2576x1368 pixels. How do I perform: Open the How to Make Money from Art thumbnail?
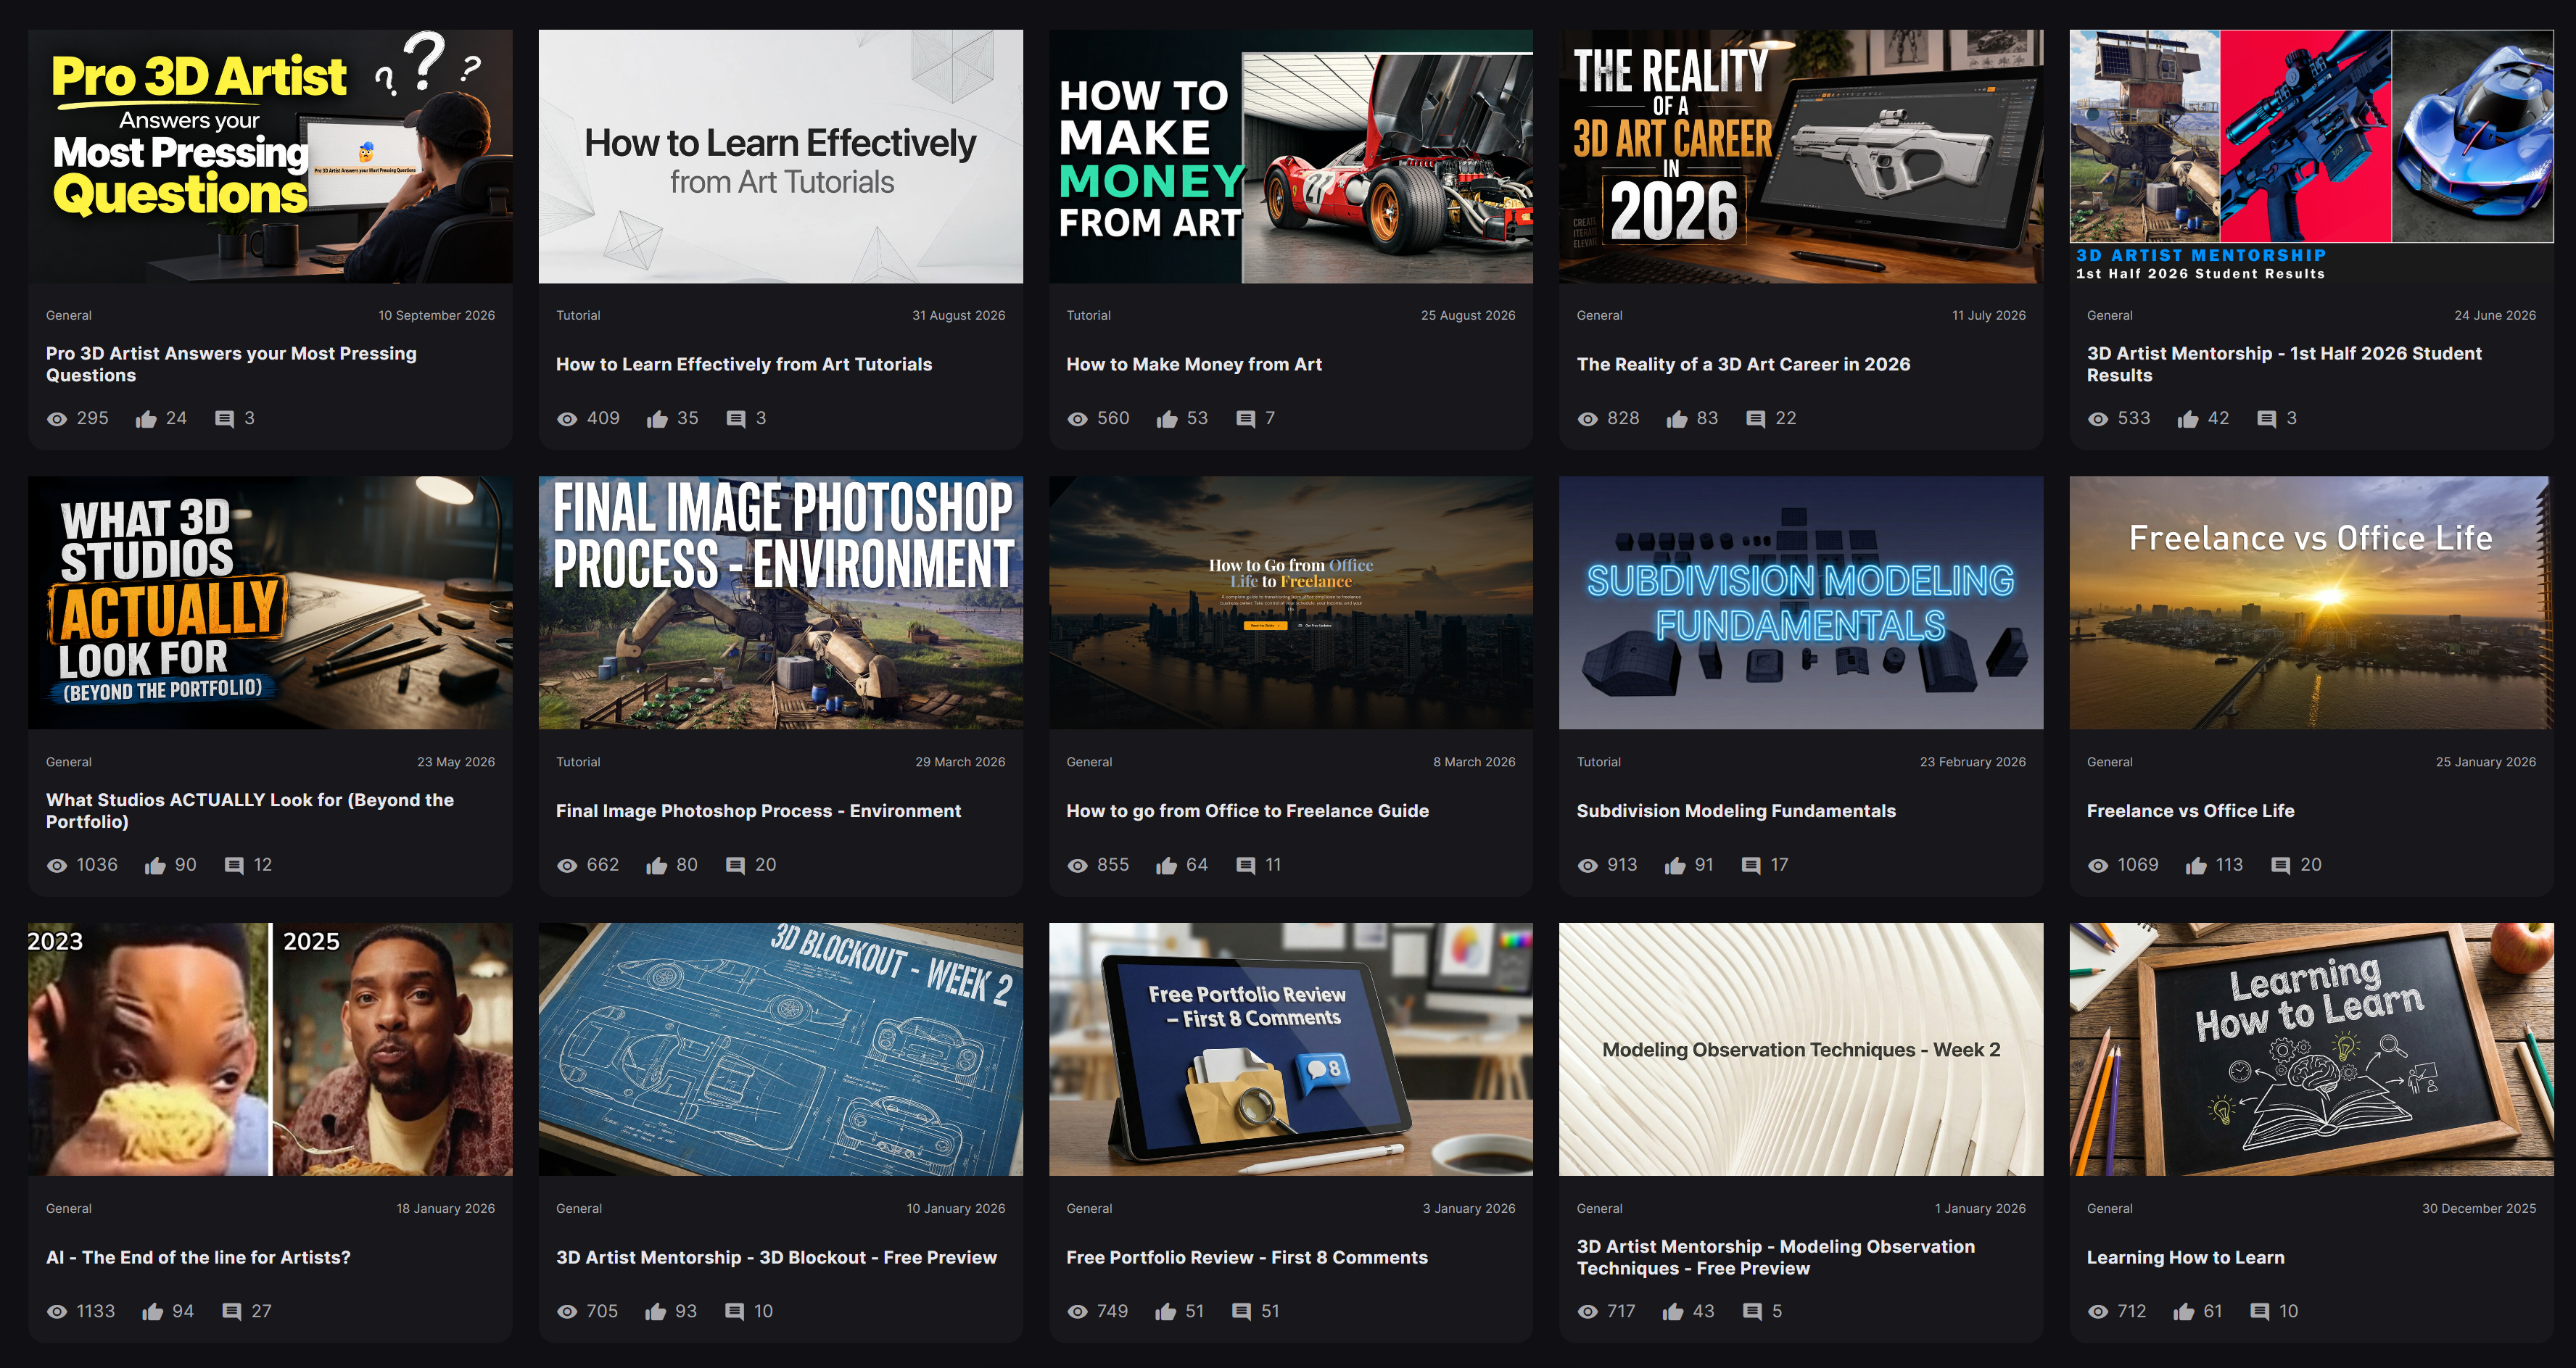click(1290, 156)
